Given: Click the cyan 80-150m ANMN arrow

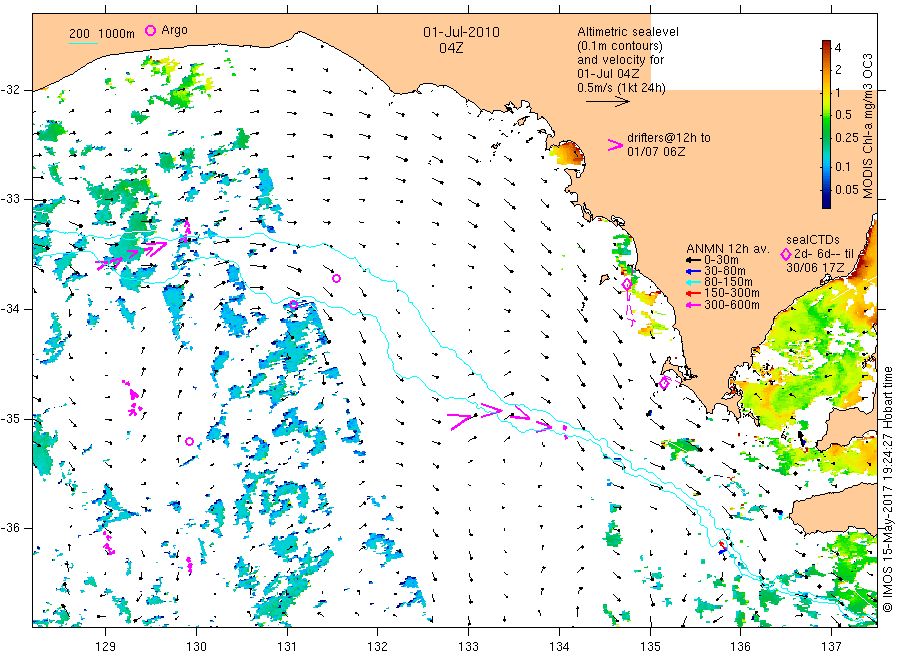Looking at the screenshot, I should [693, 282].
